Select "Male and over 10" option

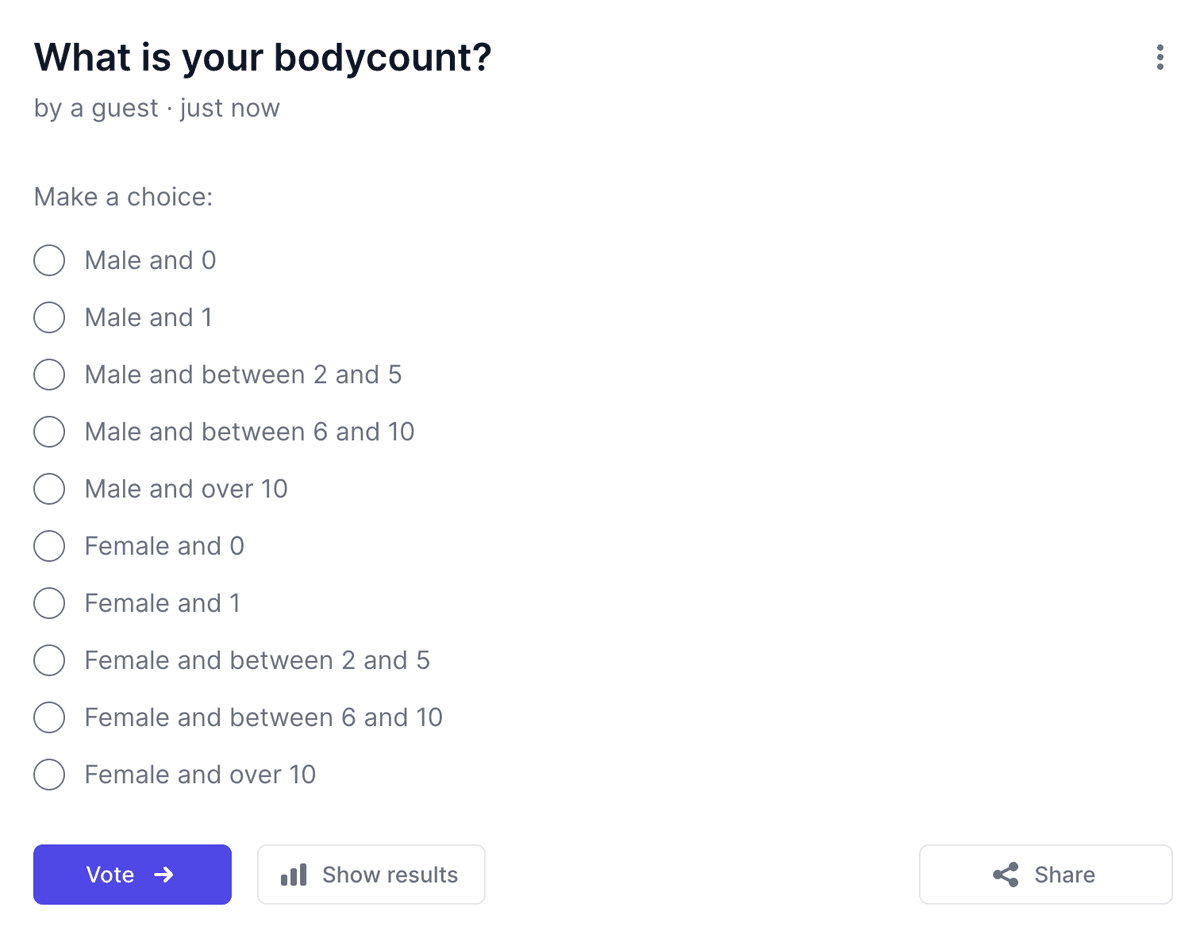[x=49, y=489]
